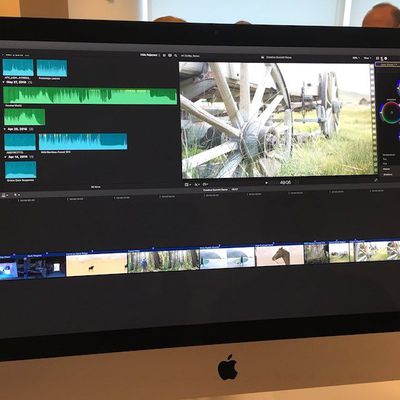Image resolution: width=400 pixels, height=400 pixels.
Task: Collapse the Apr 28, 2016 date group
Action: coord(5,129)
